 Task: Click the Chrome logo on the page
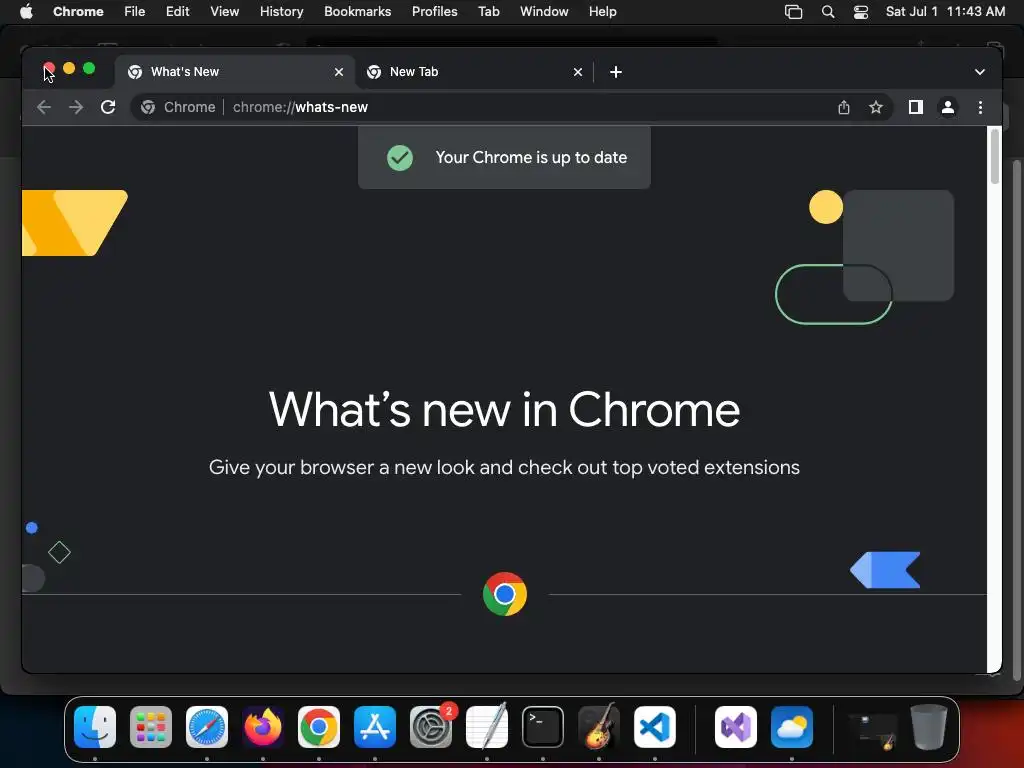point(505,594)
